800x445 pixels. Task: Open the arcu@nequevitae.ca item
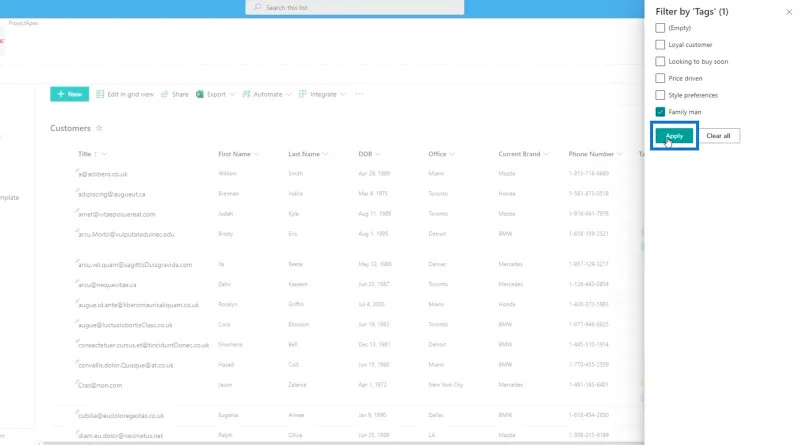coord(107,285)
